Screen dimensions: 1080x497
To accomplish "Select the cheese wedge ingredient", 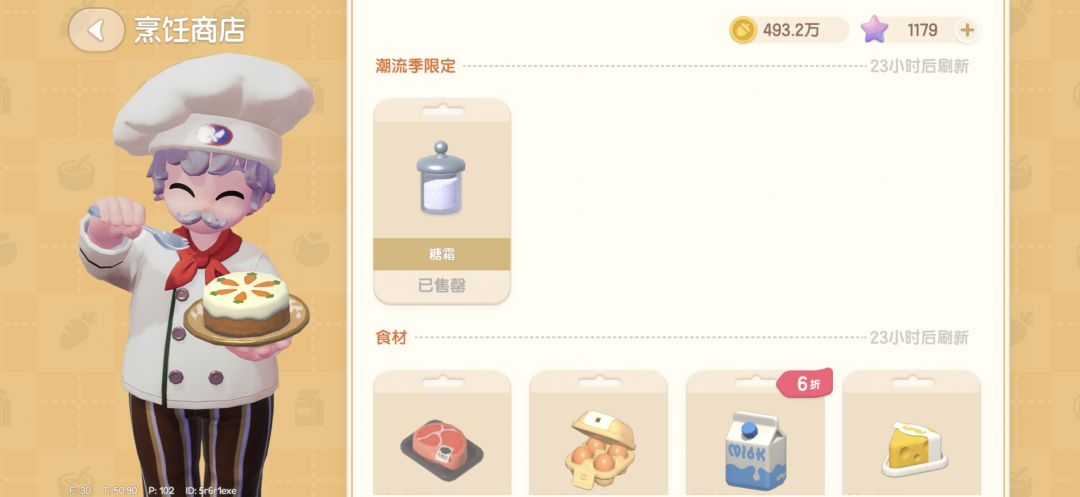I will 912,449.
